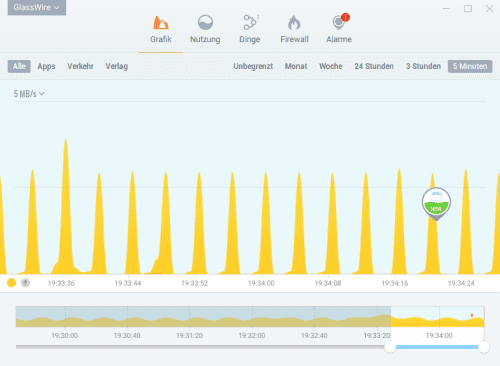
Task: Set time range to Unbegrenzt
Action: point(253,66)
